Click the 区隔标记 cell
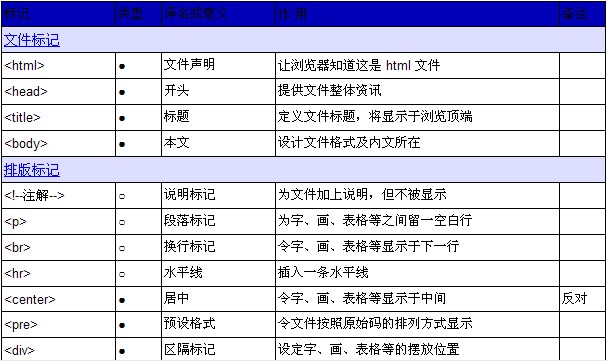Image resolution: width=607 pixels, height=361 pixels. 218,349
